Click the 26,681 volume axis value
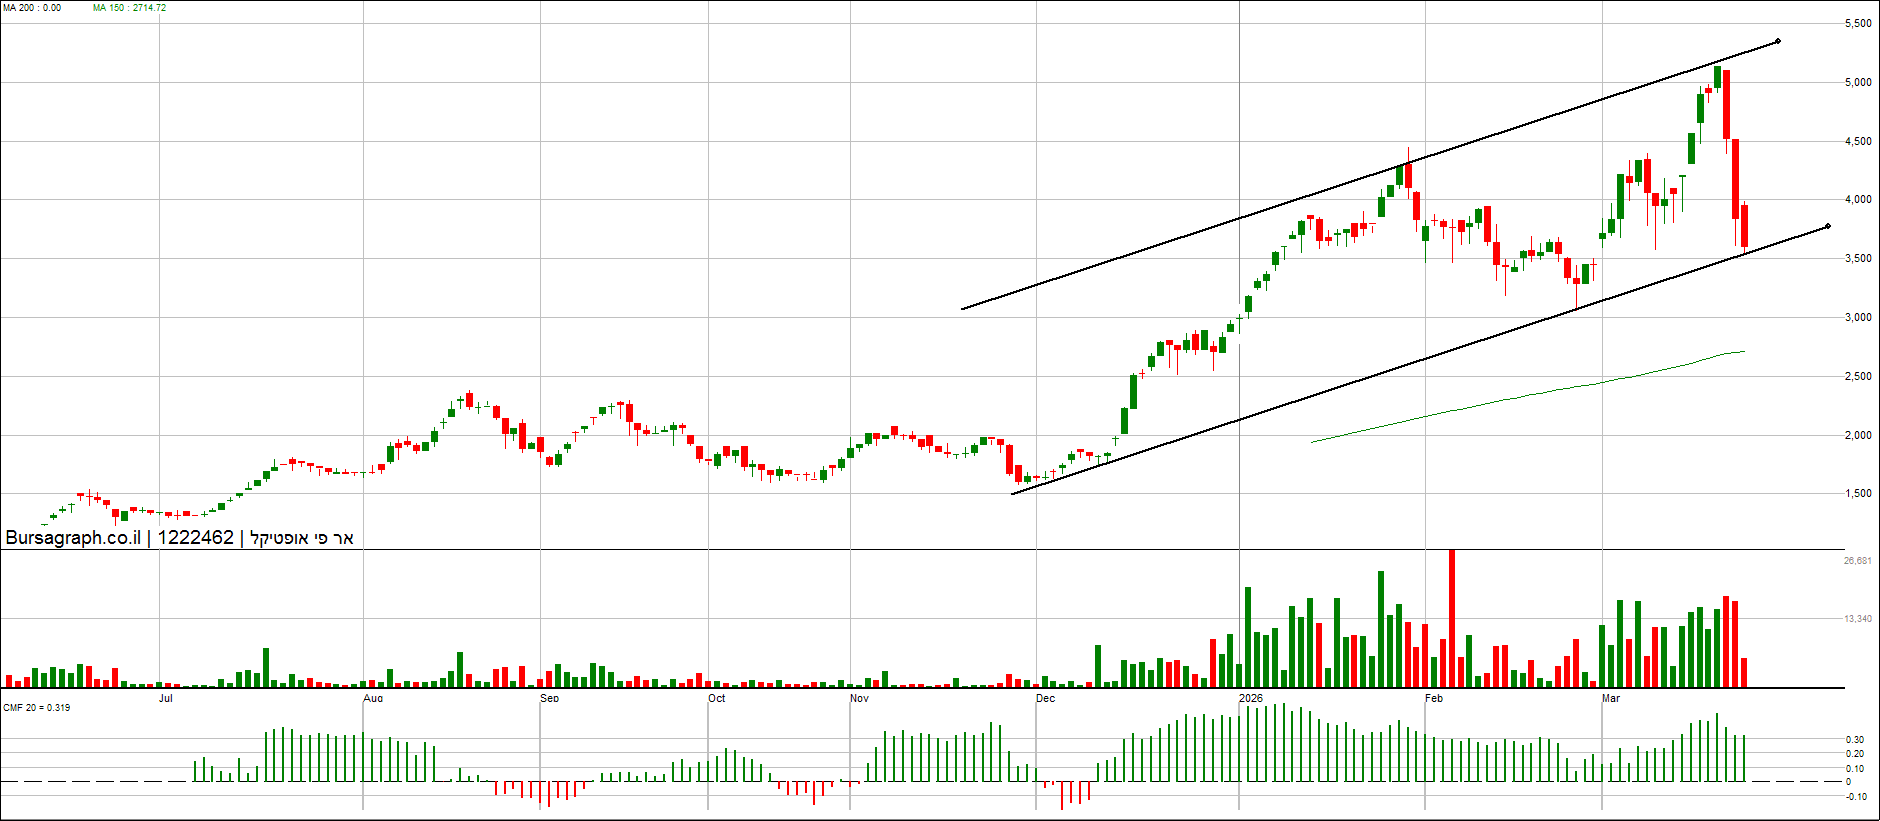The image size is (1880, 821). [1858, 560]
